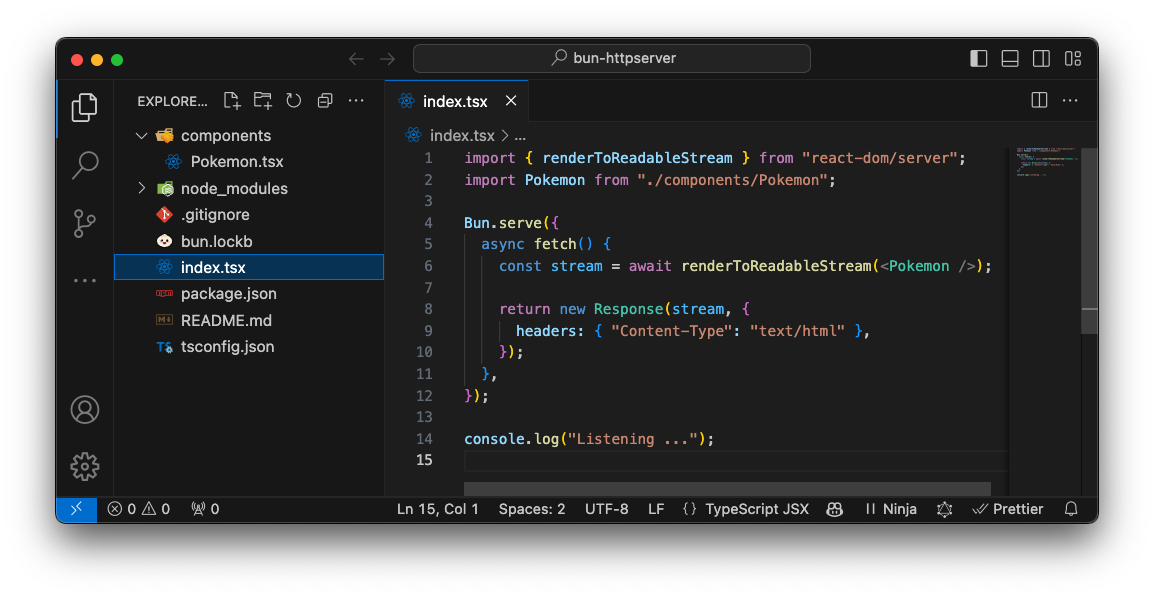Open the Customize Layout icon
The image size is (1154, 597).
tap(1073, 59)
